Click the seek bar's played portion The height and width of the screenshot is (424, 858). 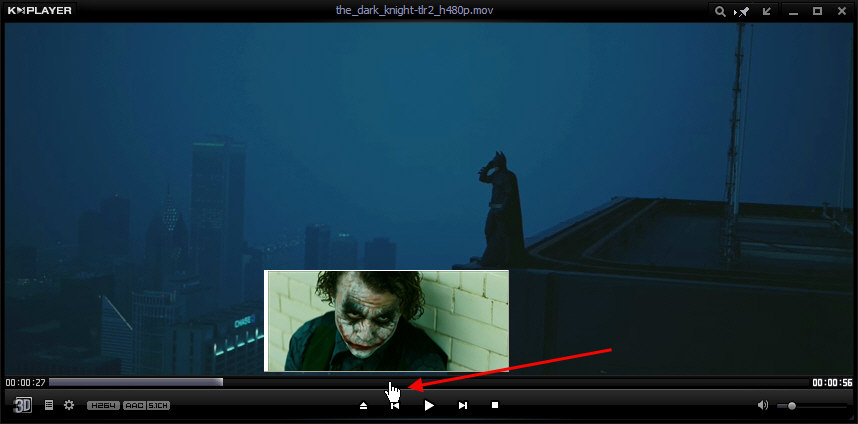coord(136,382)
